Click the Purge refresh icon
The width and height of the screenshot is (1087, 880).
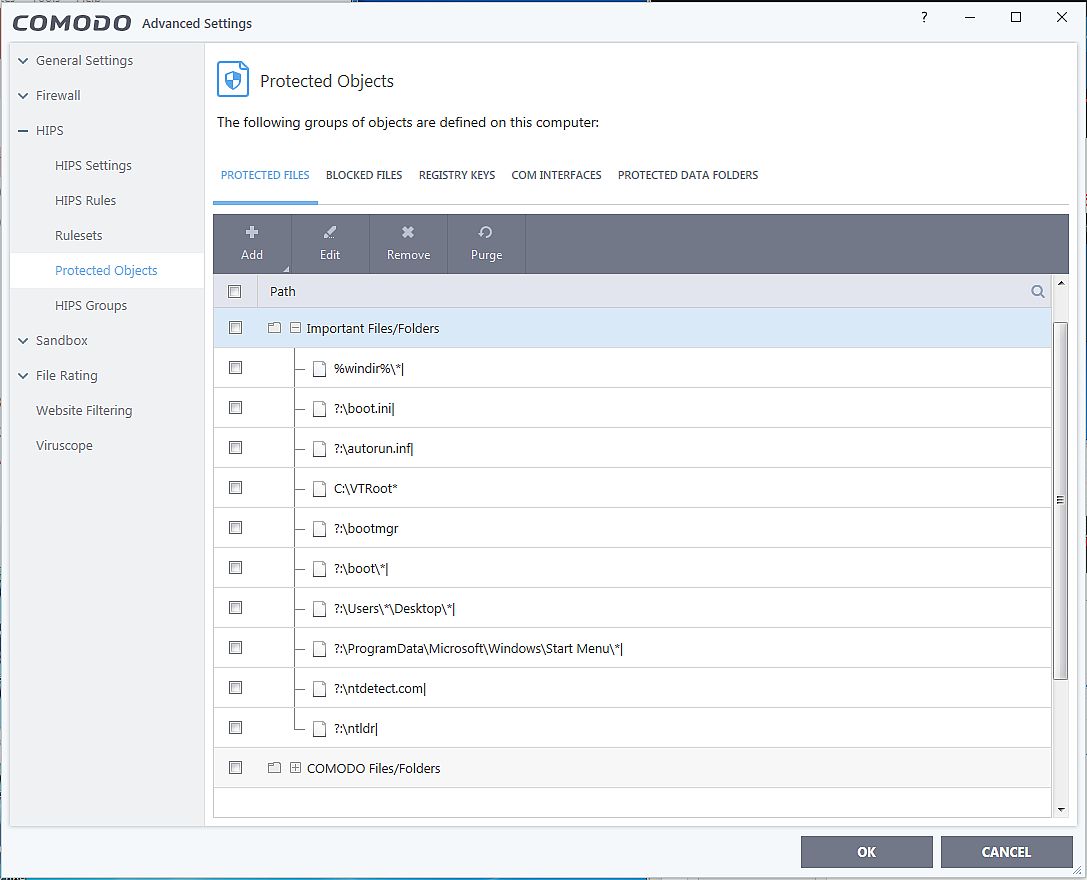click(486, 232)
